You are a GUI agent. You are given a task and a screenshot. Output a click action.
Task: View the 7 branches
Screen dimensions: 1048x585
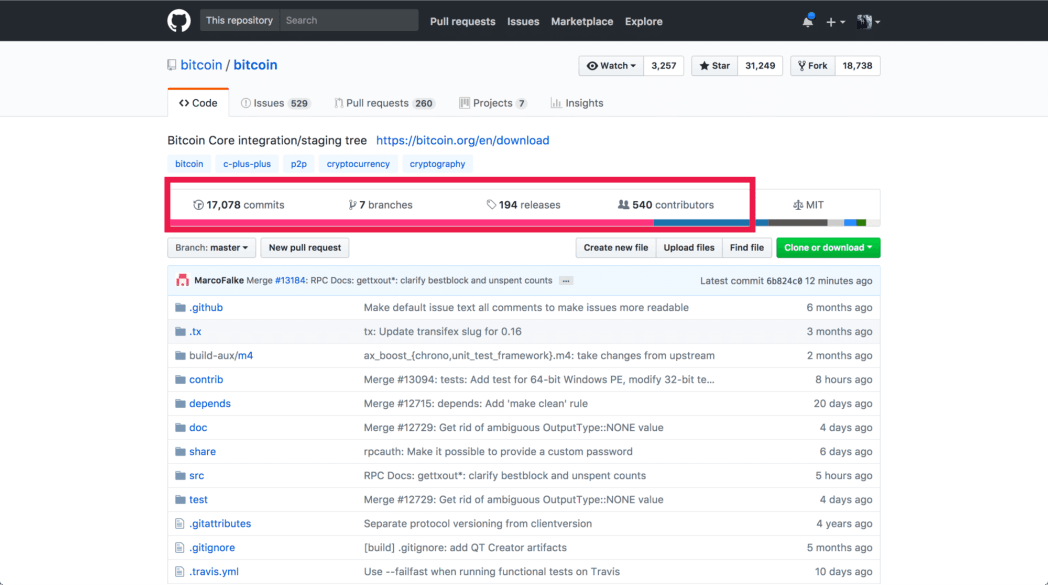click(380, 205)
